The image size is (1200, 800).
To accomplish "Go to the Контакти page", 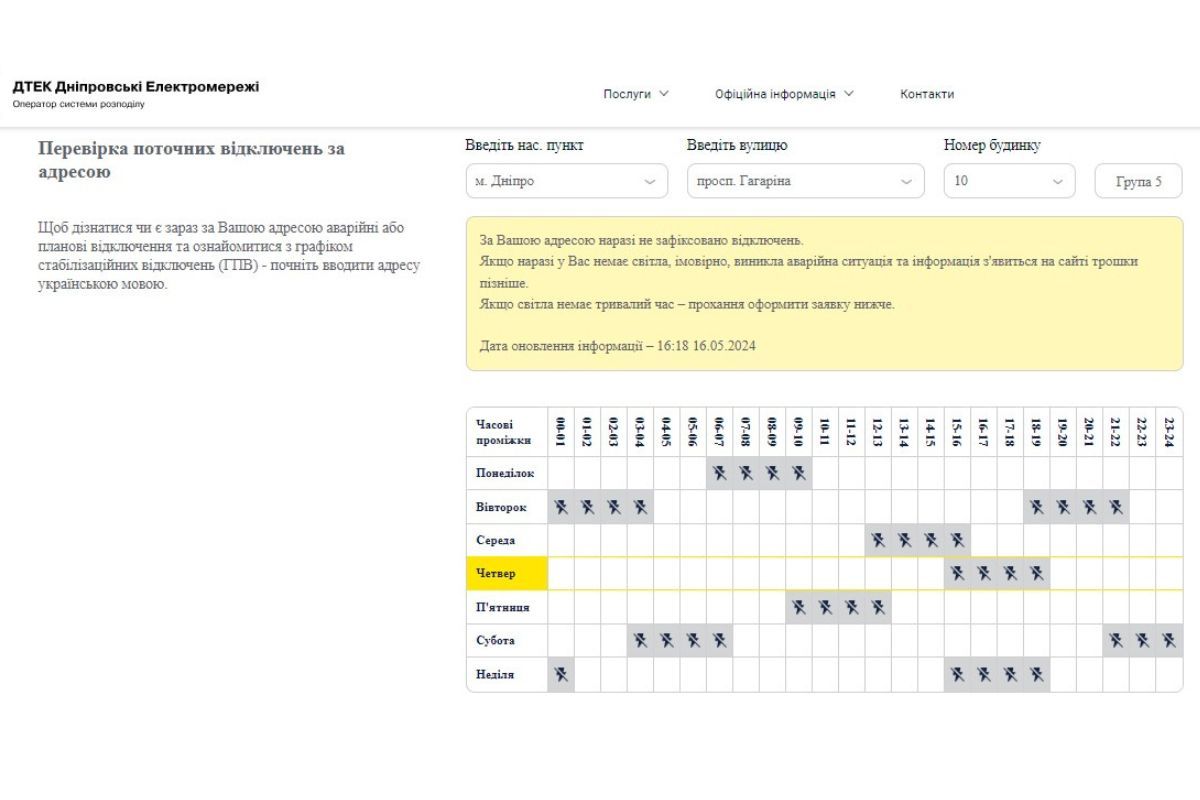I will [x=927, y=94].
